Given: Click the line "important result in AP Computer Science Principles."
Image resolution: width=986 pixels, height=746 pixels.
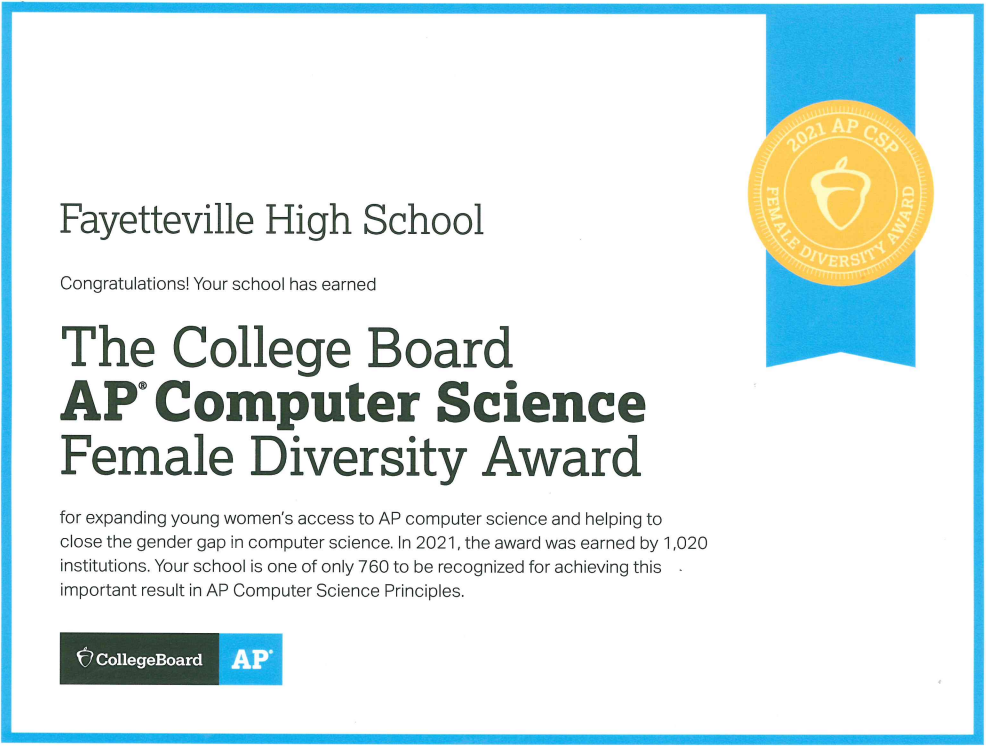Looking at the screenshot, I should coord(262,591).
